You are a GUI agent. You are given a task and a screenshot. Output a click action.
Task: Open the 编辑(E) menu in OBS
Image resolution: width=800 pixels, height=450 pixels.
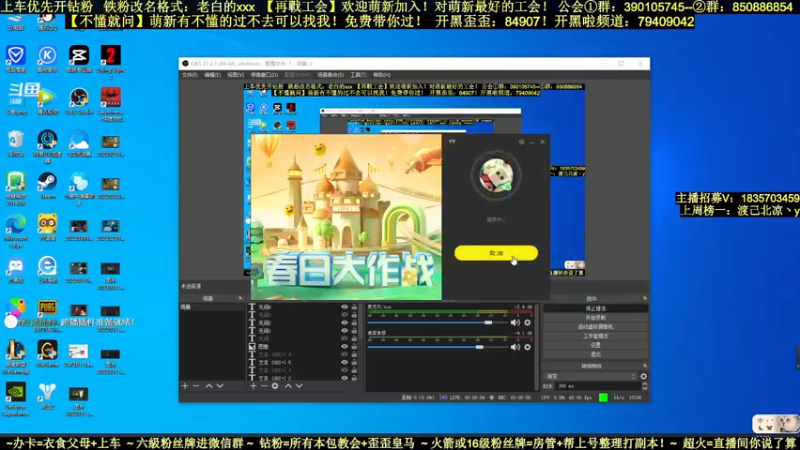point(212,75)
